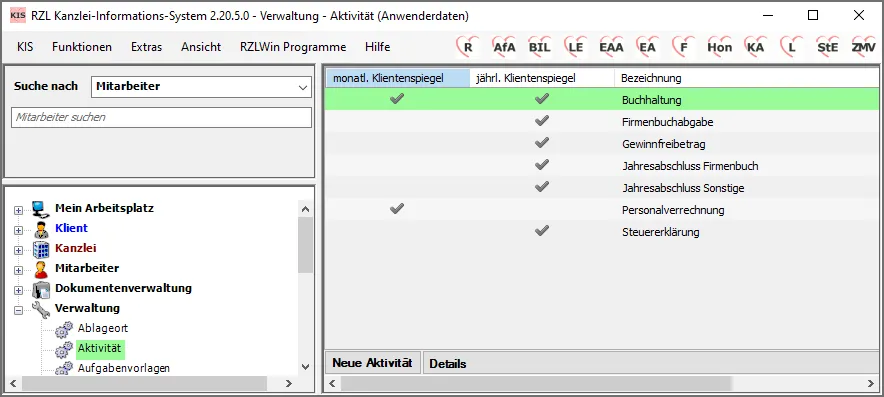Launch the Hon heart program icon
The width and height of the screenshot is (884, 397).
point(719,47)
